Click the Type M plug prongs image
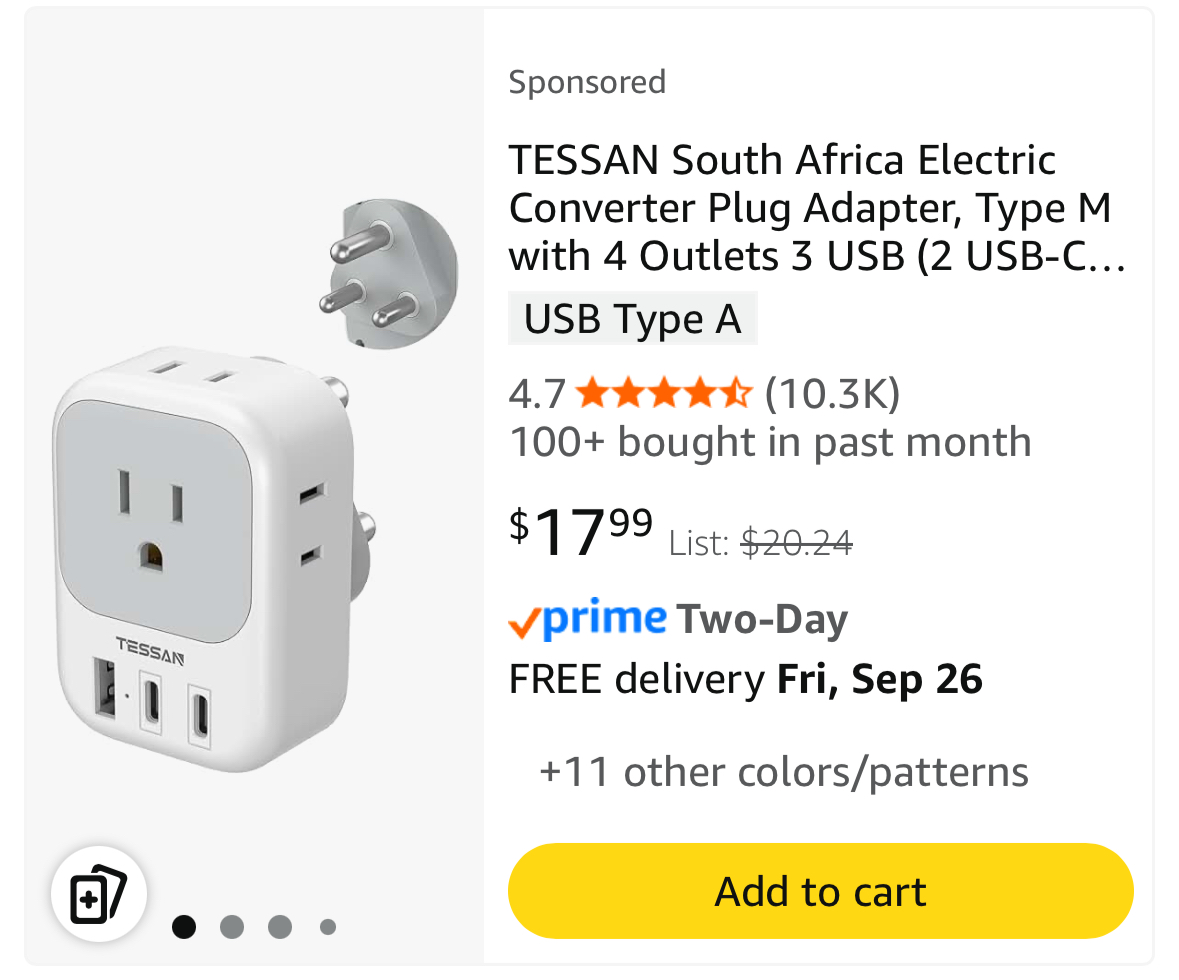The image size is (1179, 980). 383,276
